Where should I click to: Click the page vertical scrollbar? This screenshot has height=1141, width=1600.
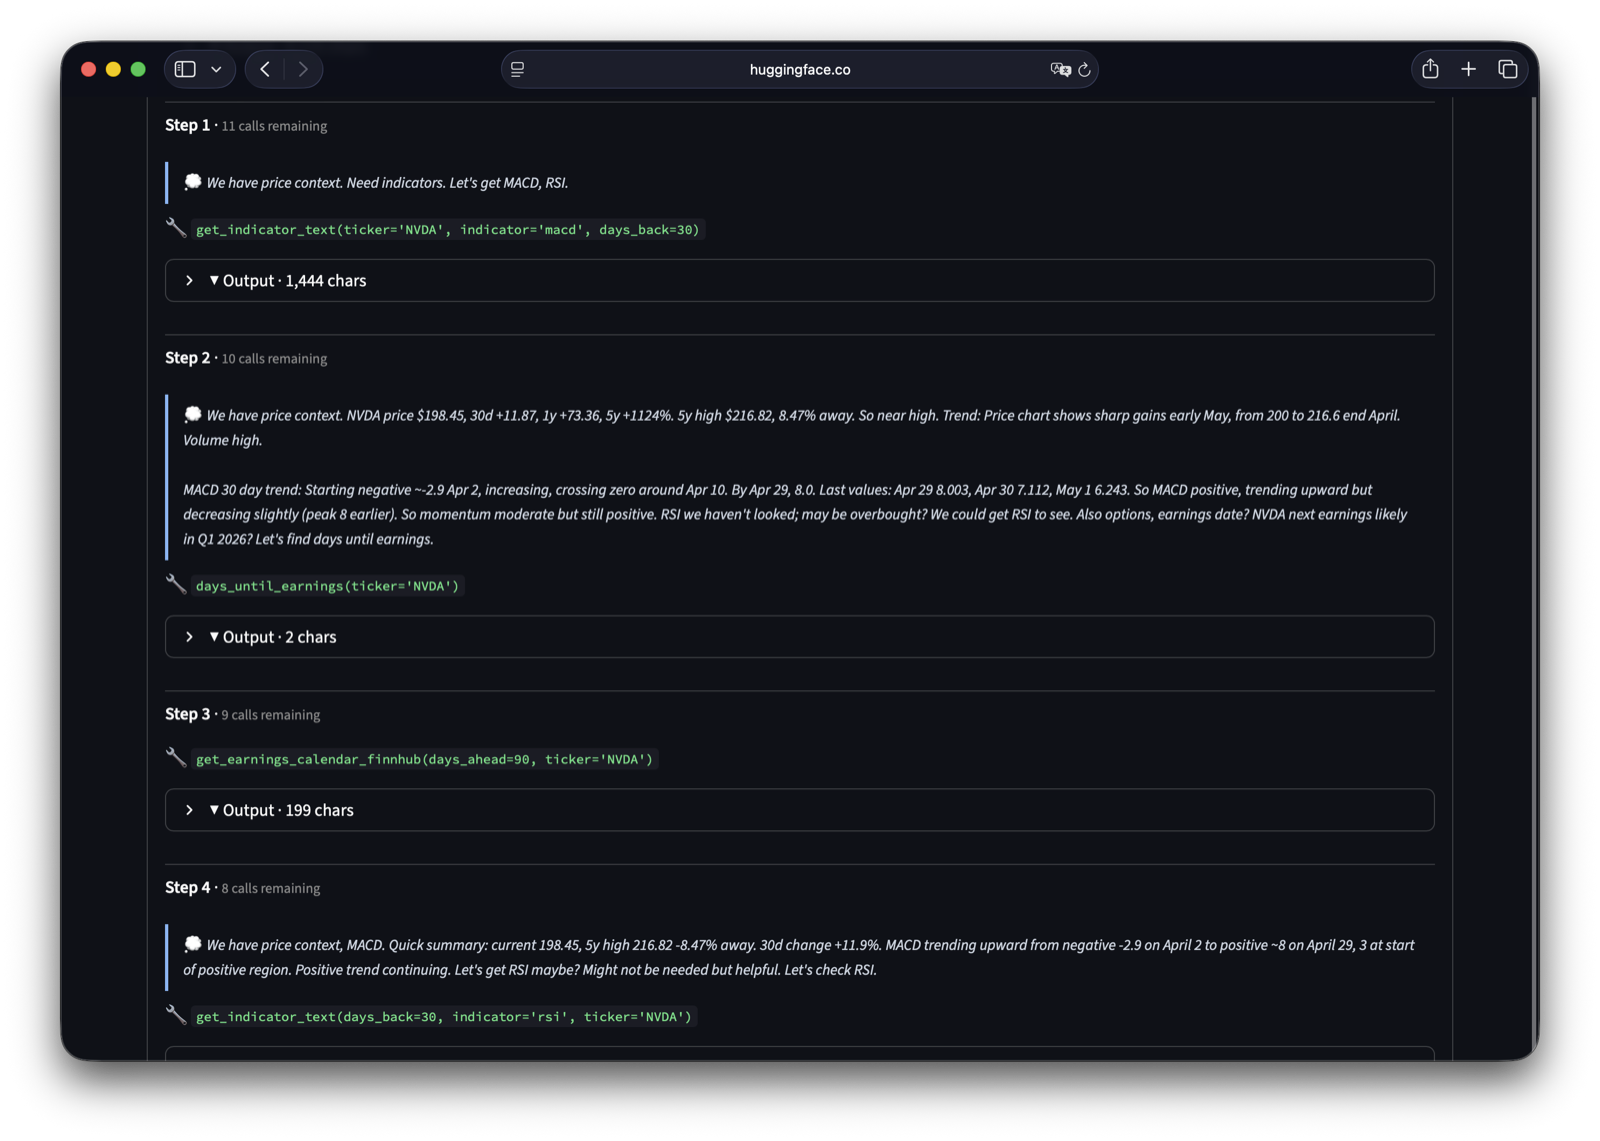coord(1533,580)
